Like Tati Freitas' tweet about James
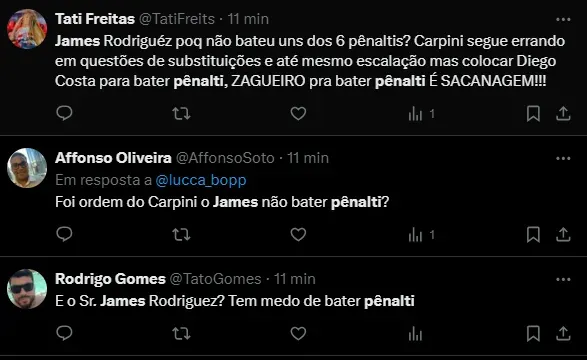 click(x=298, y=113)
